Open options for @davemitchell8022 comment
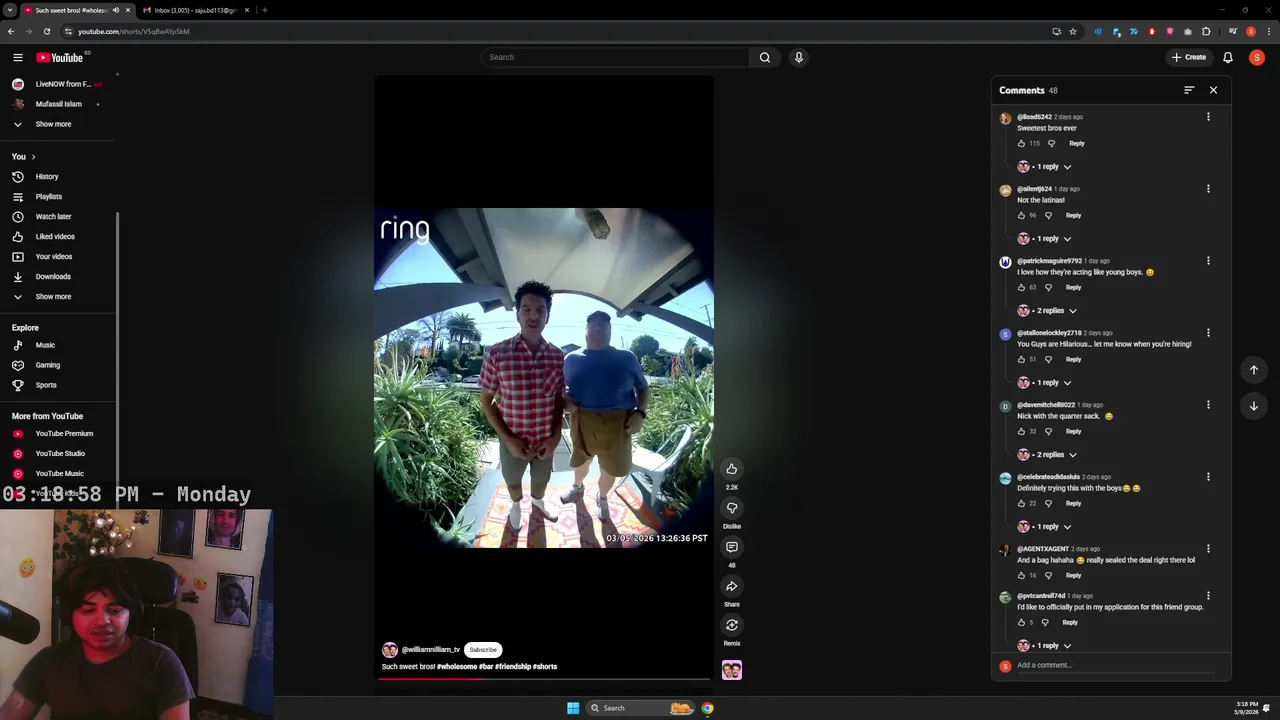The height and width of the screenshot is (720, 1280). [x=1208, y=405]
